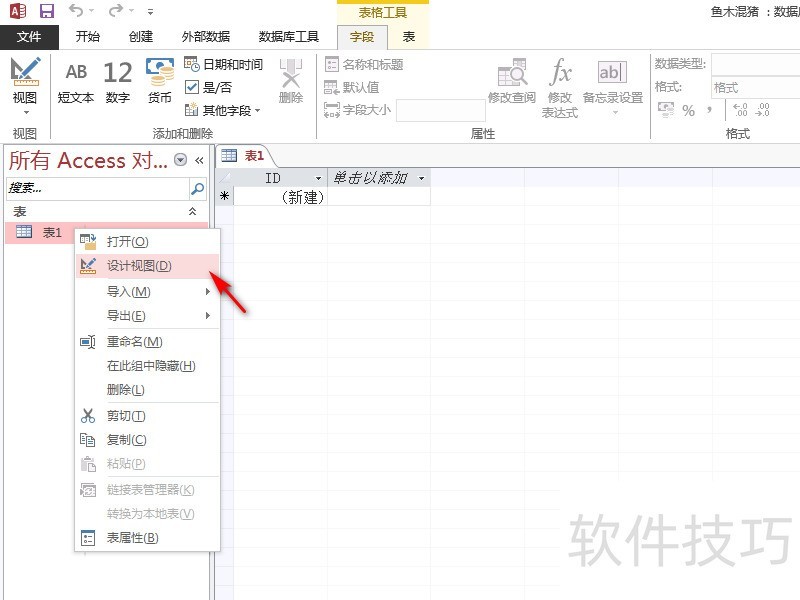Collapse the navigation pane with « button

[199, 160]
